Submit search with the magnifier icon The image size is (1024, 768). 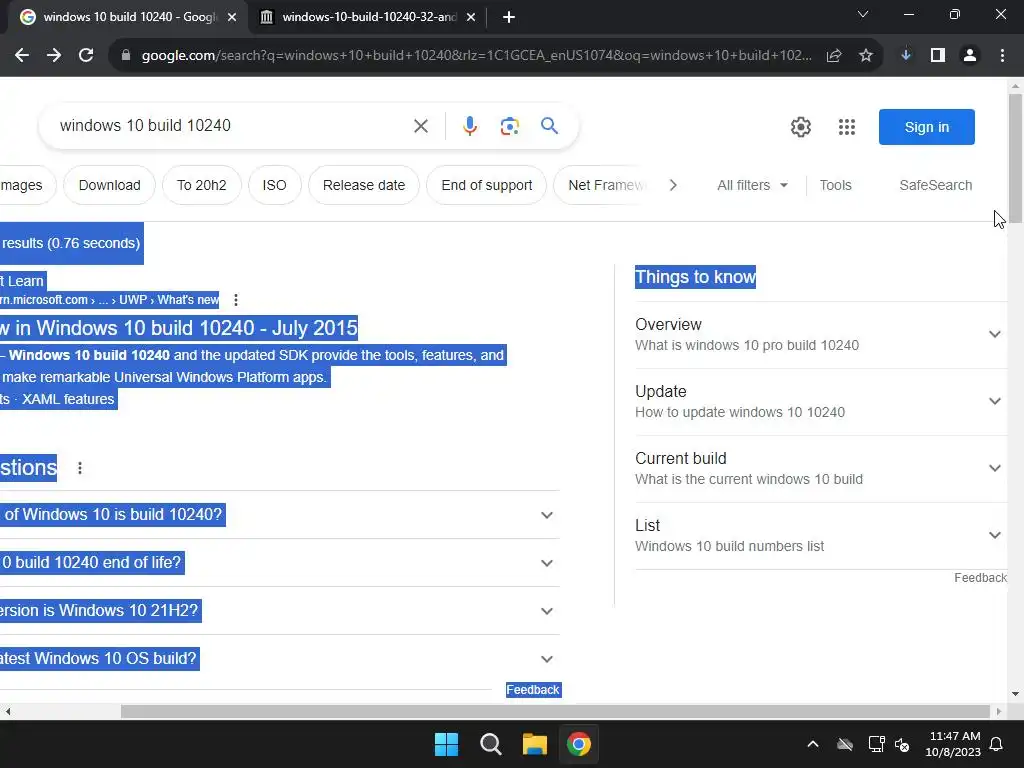[x=549, y=125]
